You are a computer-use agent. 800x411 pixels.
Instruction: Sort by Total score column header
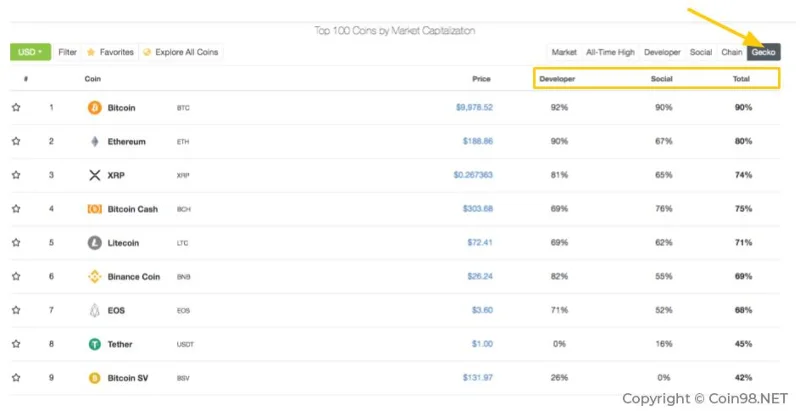741,79
